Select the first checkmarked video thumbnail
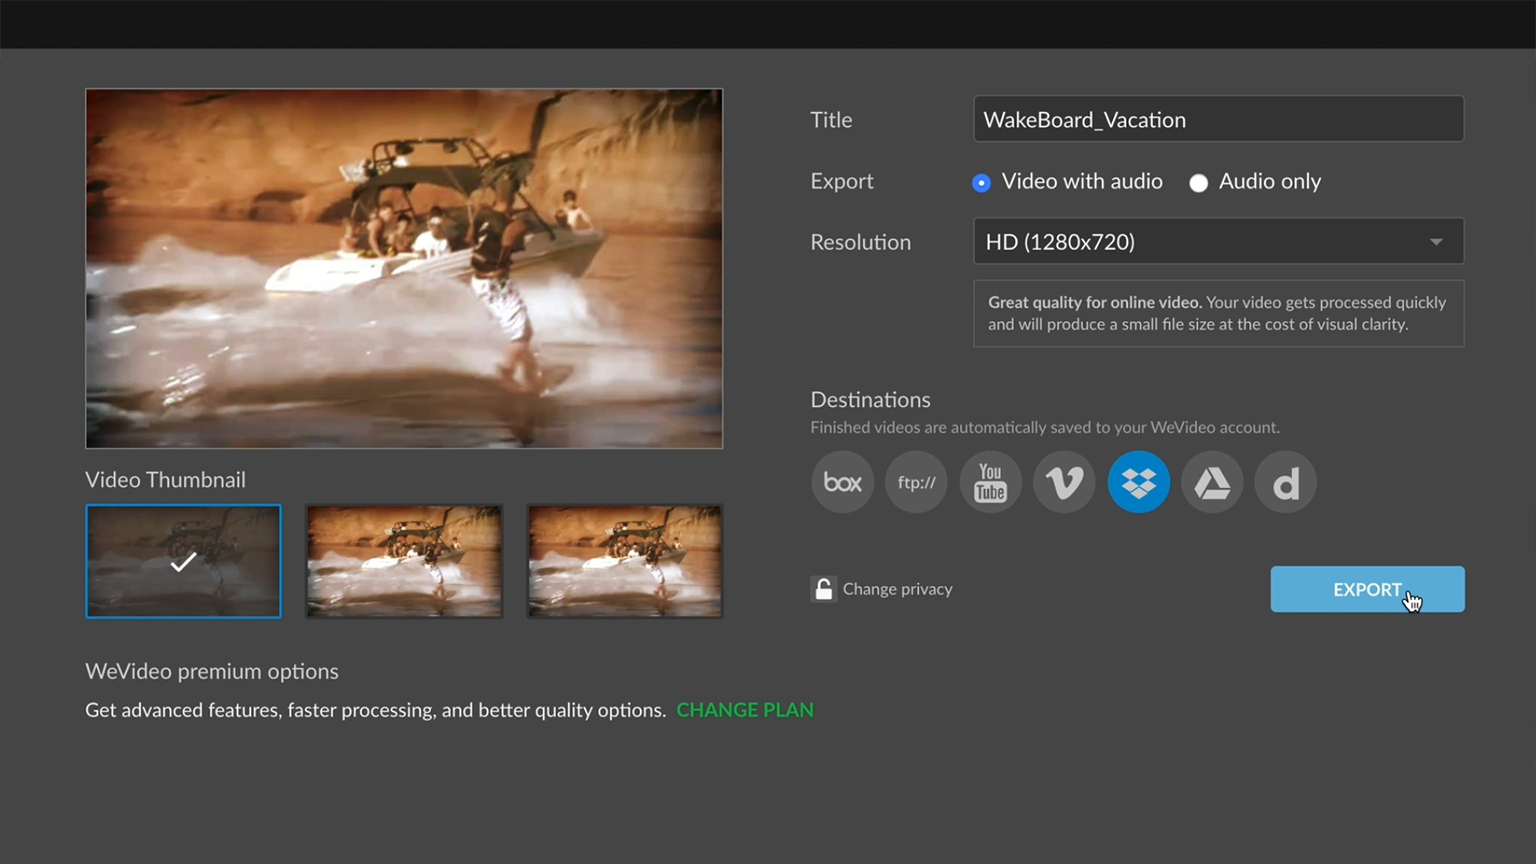 pos(183,561)
